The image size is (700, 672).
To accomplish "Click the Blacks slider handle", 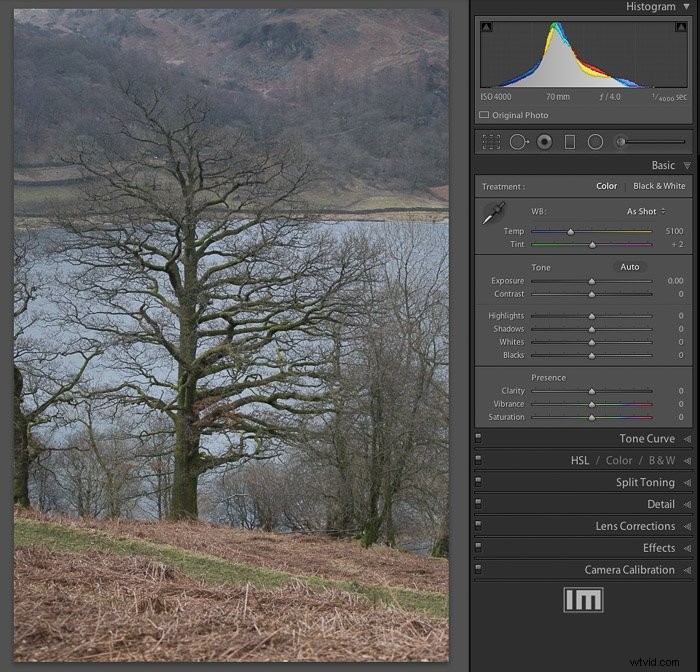I will pyautogui.click(x=592, y=356).
